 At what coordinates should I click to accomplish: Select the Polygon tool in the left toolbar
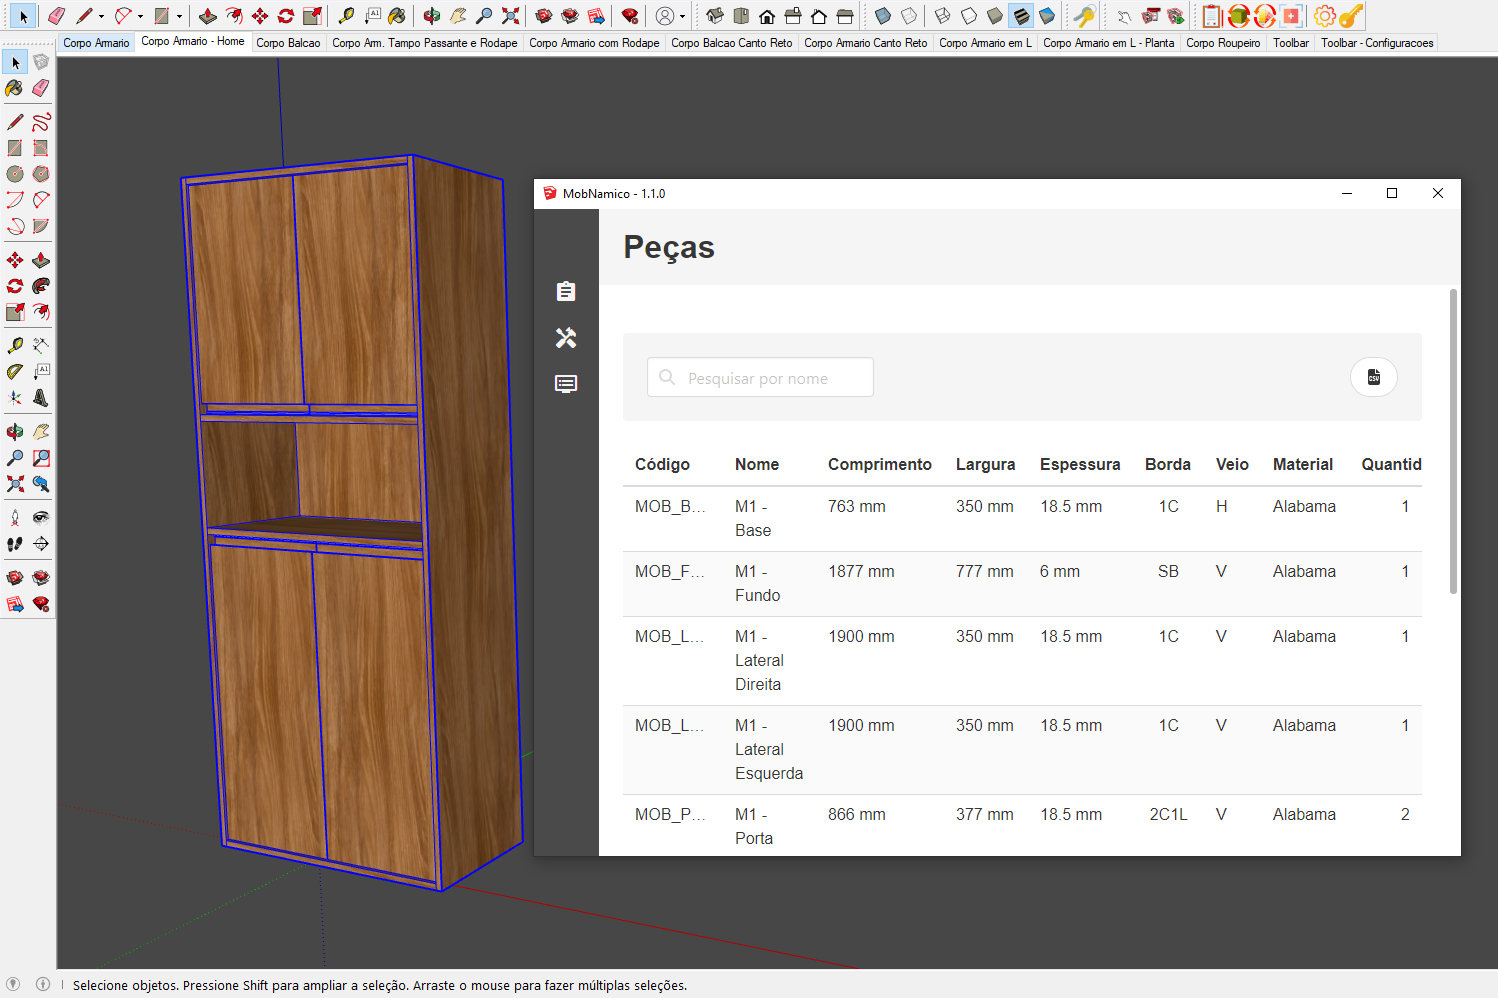point(41,174)
